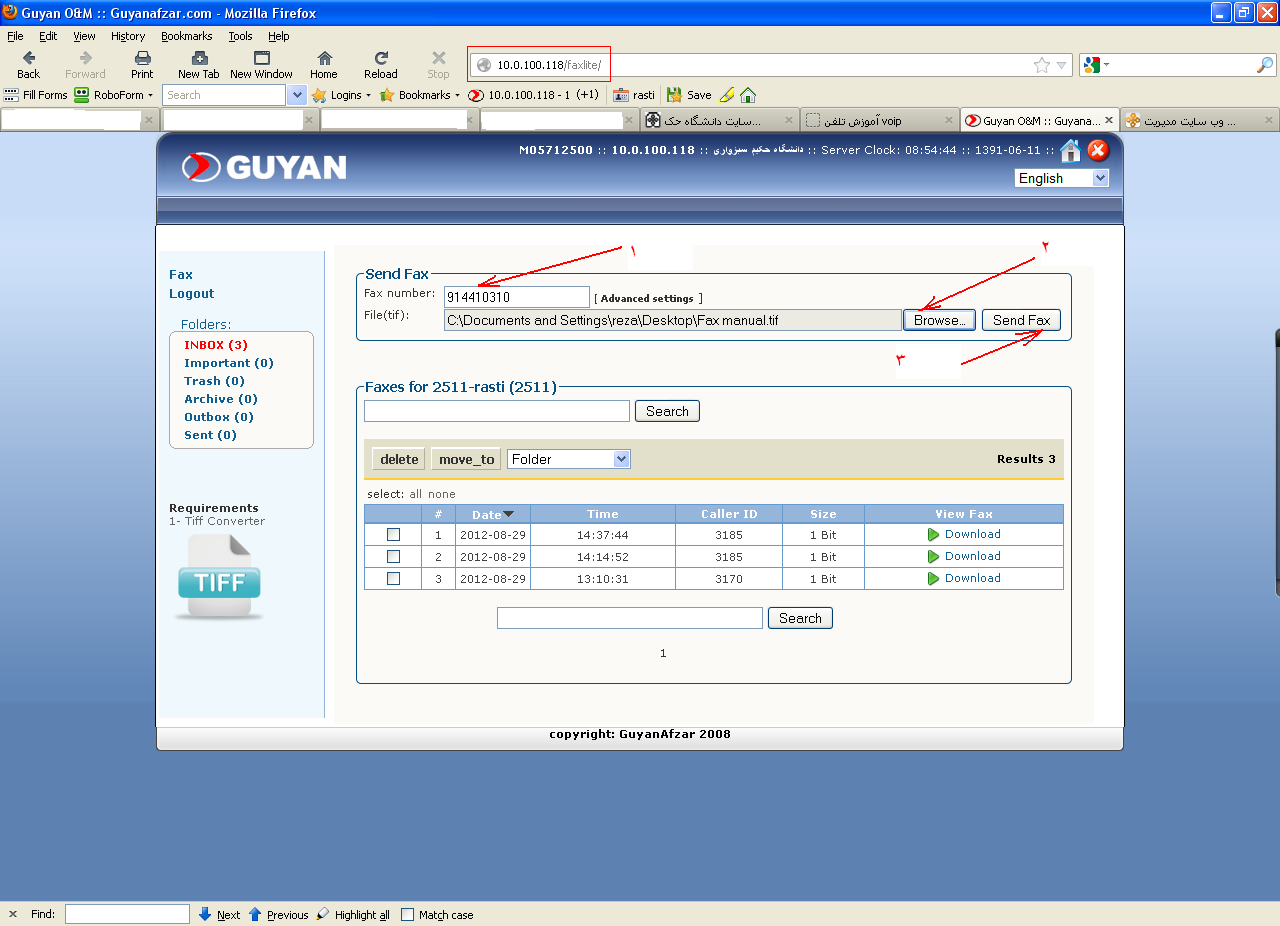Open a New Window from toolbar

(261, 65)
